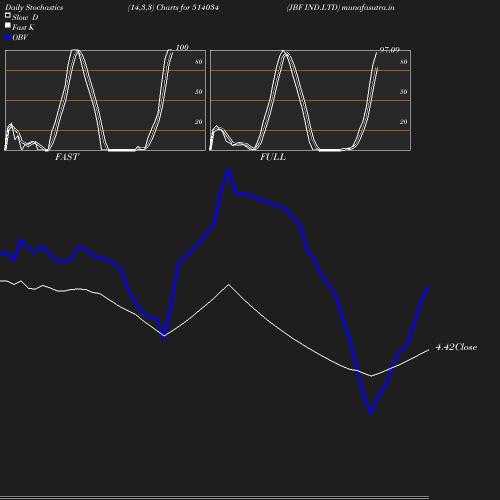Viewport: 500px width, 500px height.
Task: Click the FULL stochastic chart panel
Action: [x=310, y=100]
